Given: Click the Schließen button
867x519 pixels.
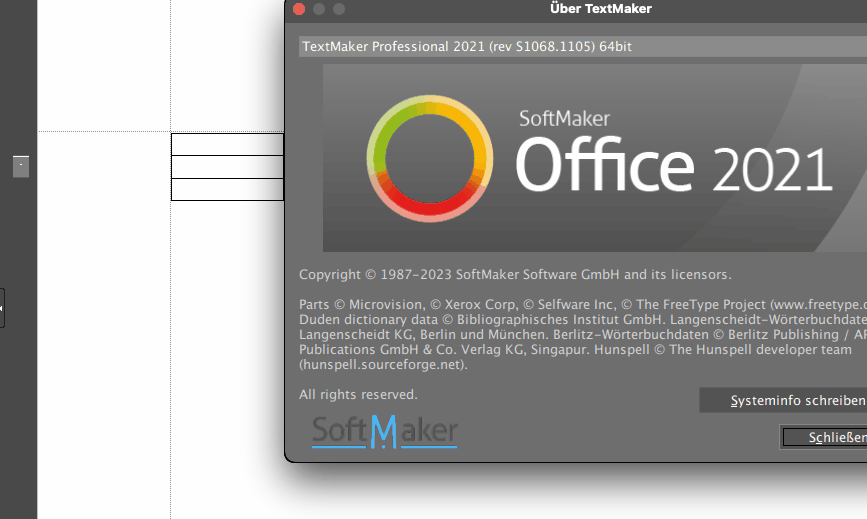Looking at the screenshot, I should click(x=825, y=437).
